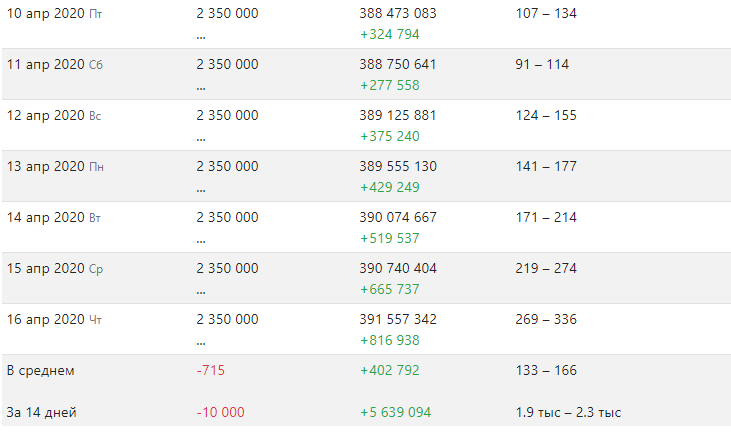
Task: Expand the ellipsis under 10 апр 2020 subscribers
Action: point(200,38)
